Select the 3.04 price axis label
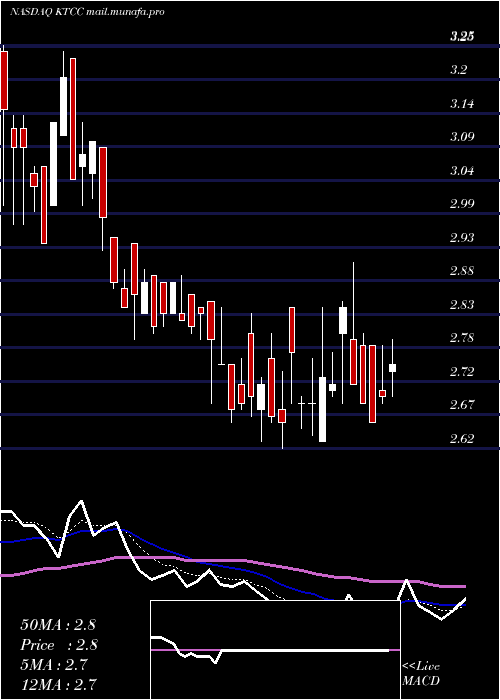The height and width of the screenshot is (700, 500). (462, 171)
